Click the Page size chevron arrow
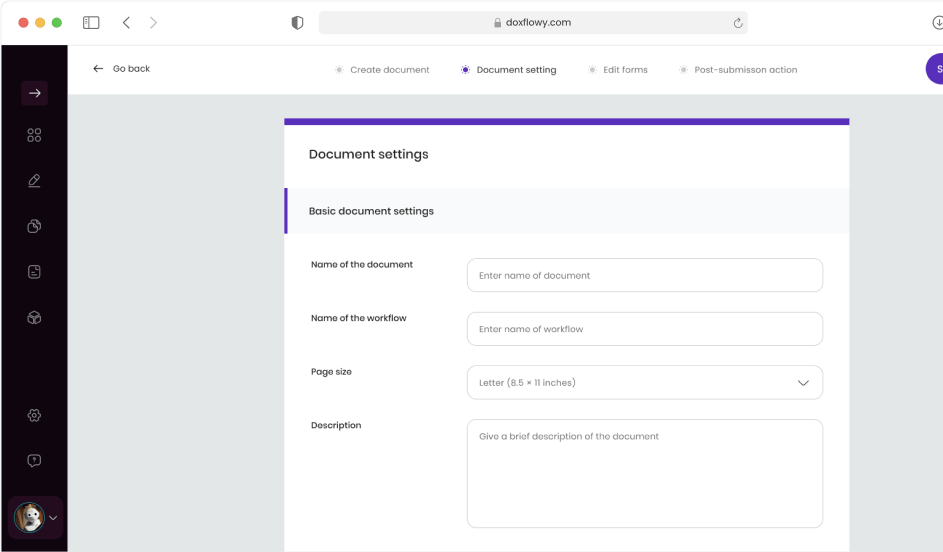The width and height of the screenshot is (943, 552). click(x=803, y=383)
